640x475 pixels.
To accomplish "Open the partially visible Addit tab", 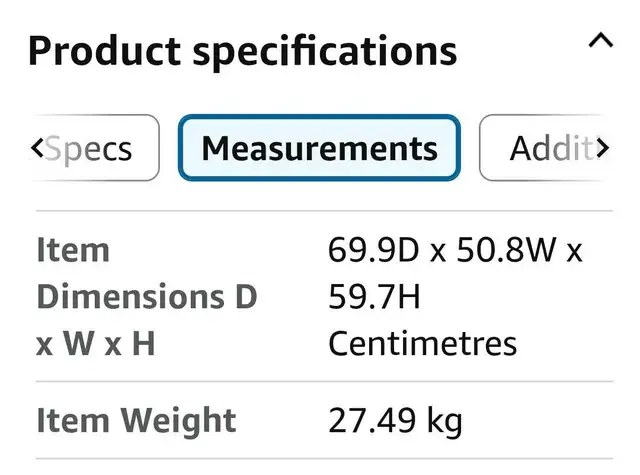I will [x=543, y=148].
